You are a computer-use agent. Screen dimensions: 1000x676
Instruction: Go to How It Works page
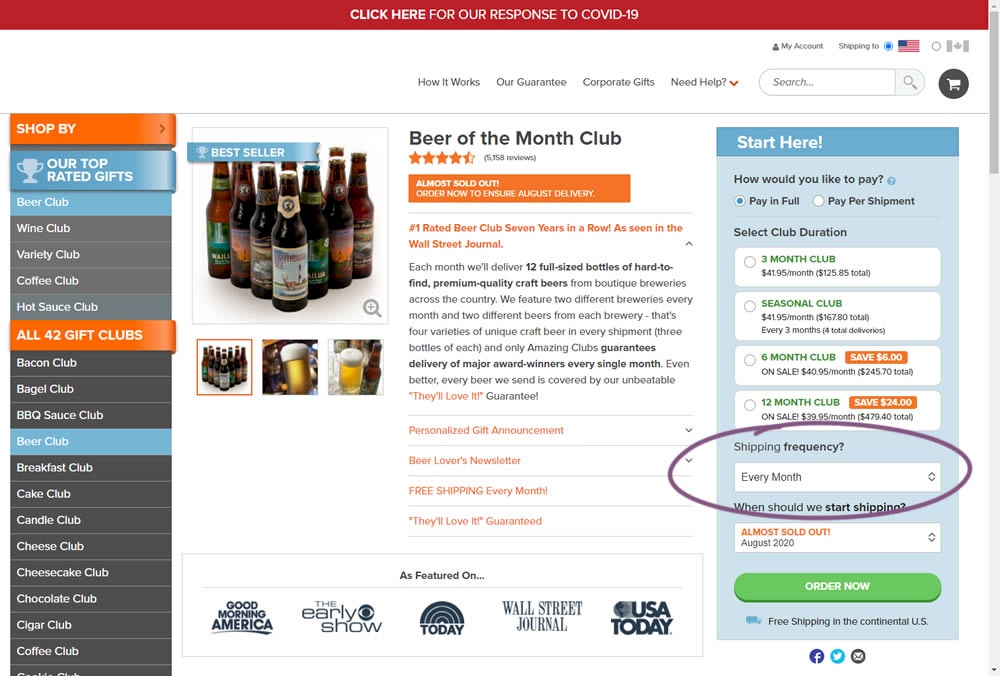448,82
